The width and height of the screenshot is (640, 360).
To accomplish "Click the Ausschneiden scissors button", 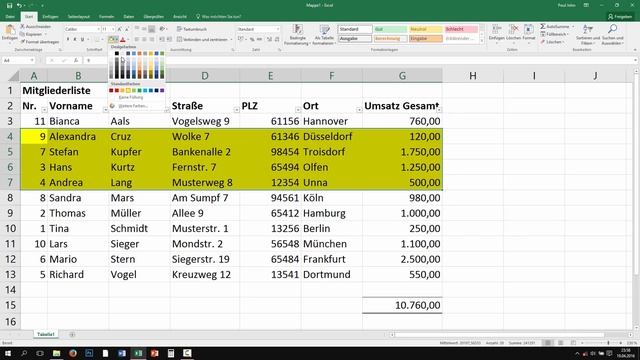I will pos(36,27).
